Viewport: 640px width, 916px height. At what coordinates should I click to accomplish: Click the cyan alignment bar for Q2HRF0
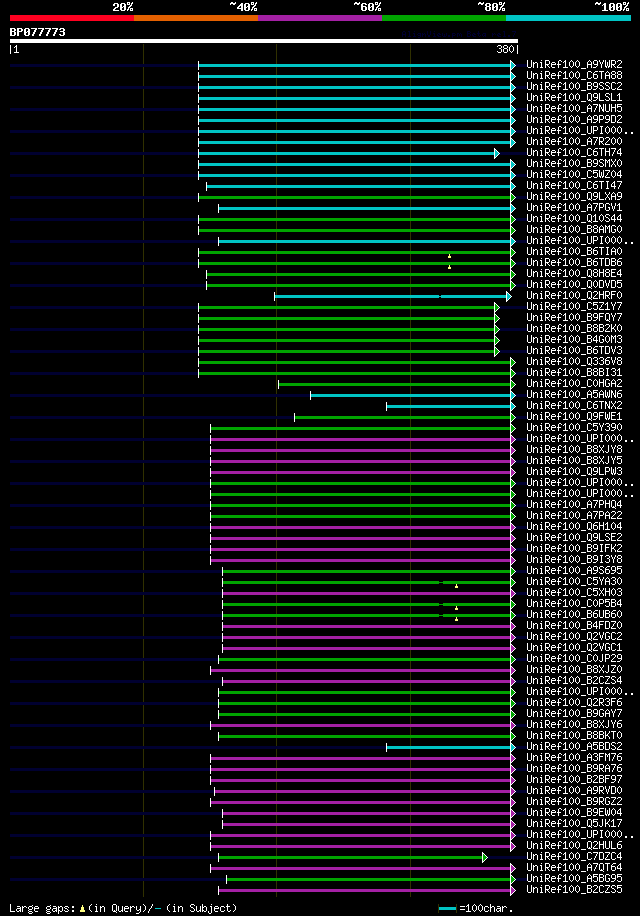coord(392,297)
